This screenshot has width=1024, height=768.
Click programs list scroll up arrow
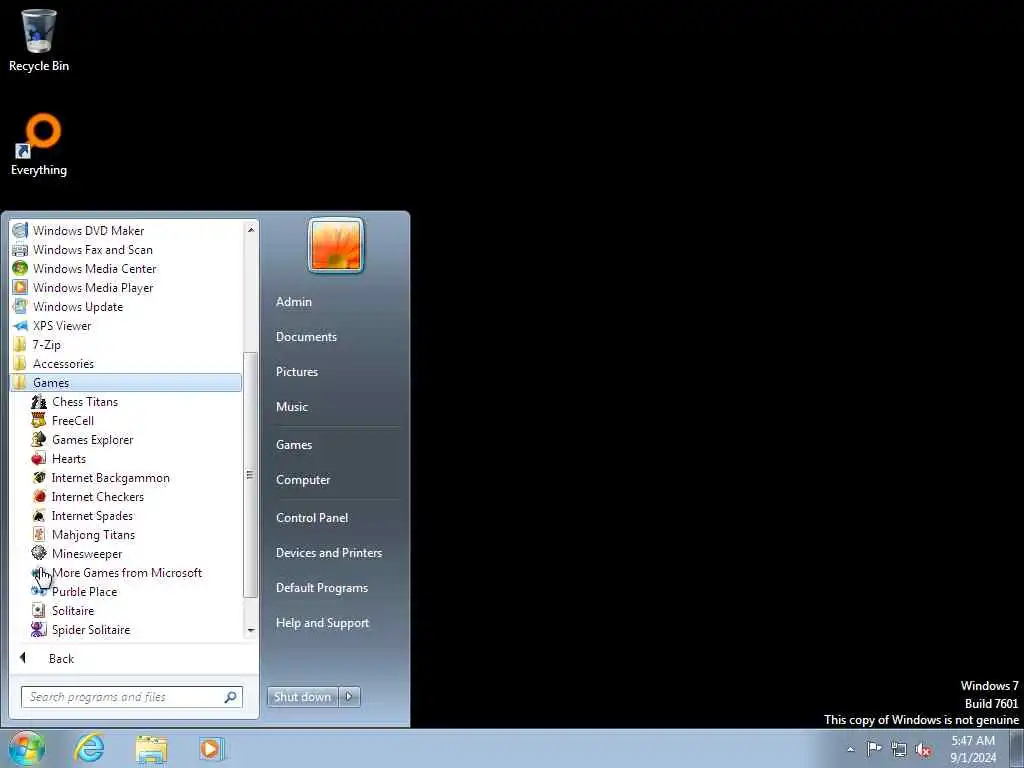[x=251, y=229]
